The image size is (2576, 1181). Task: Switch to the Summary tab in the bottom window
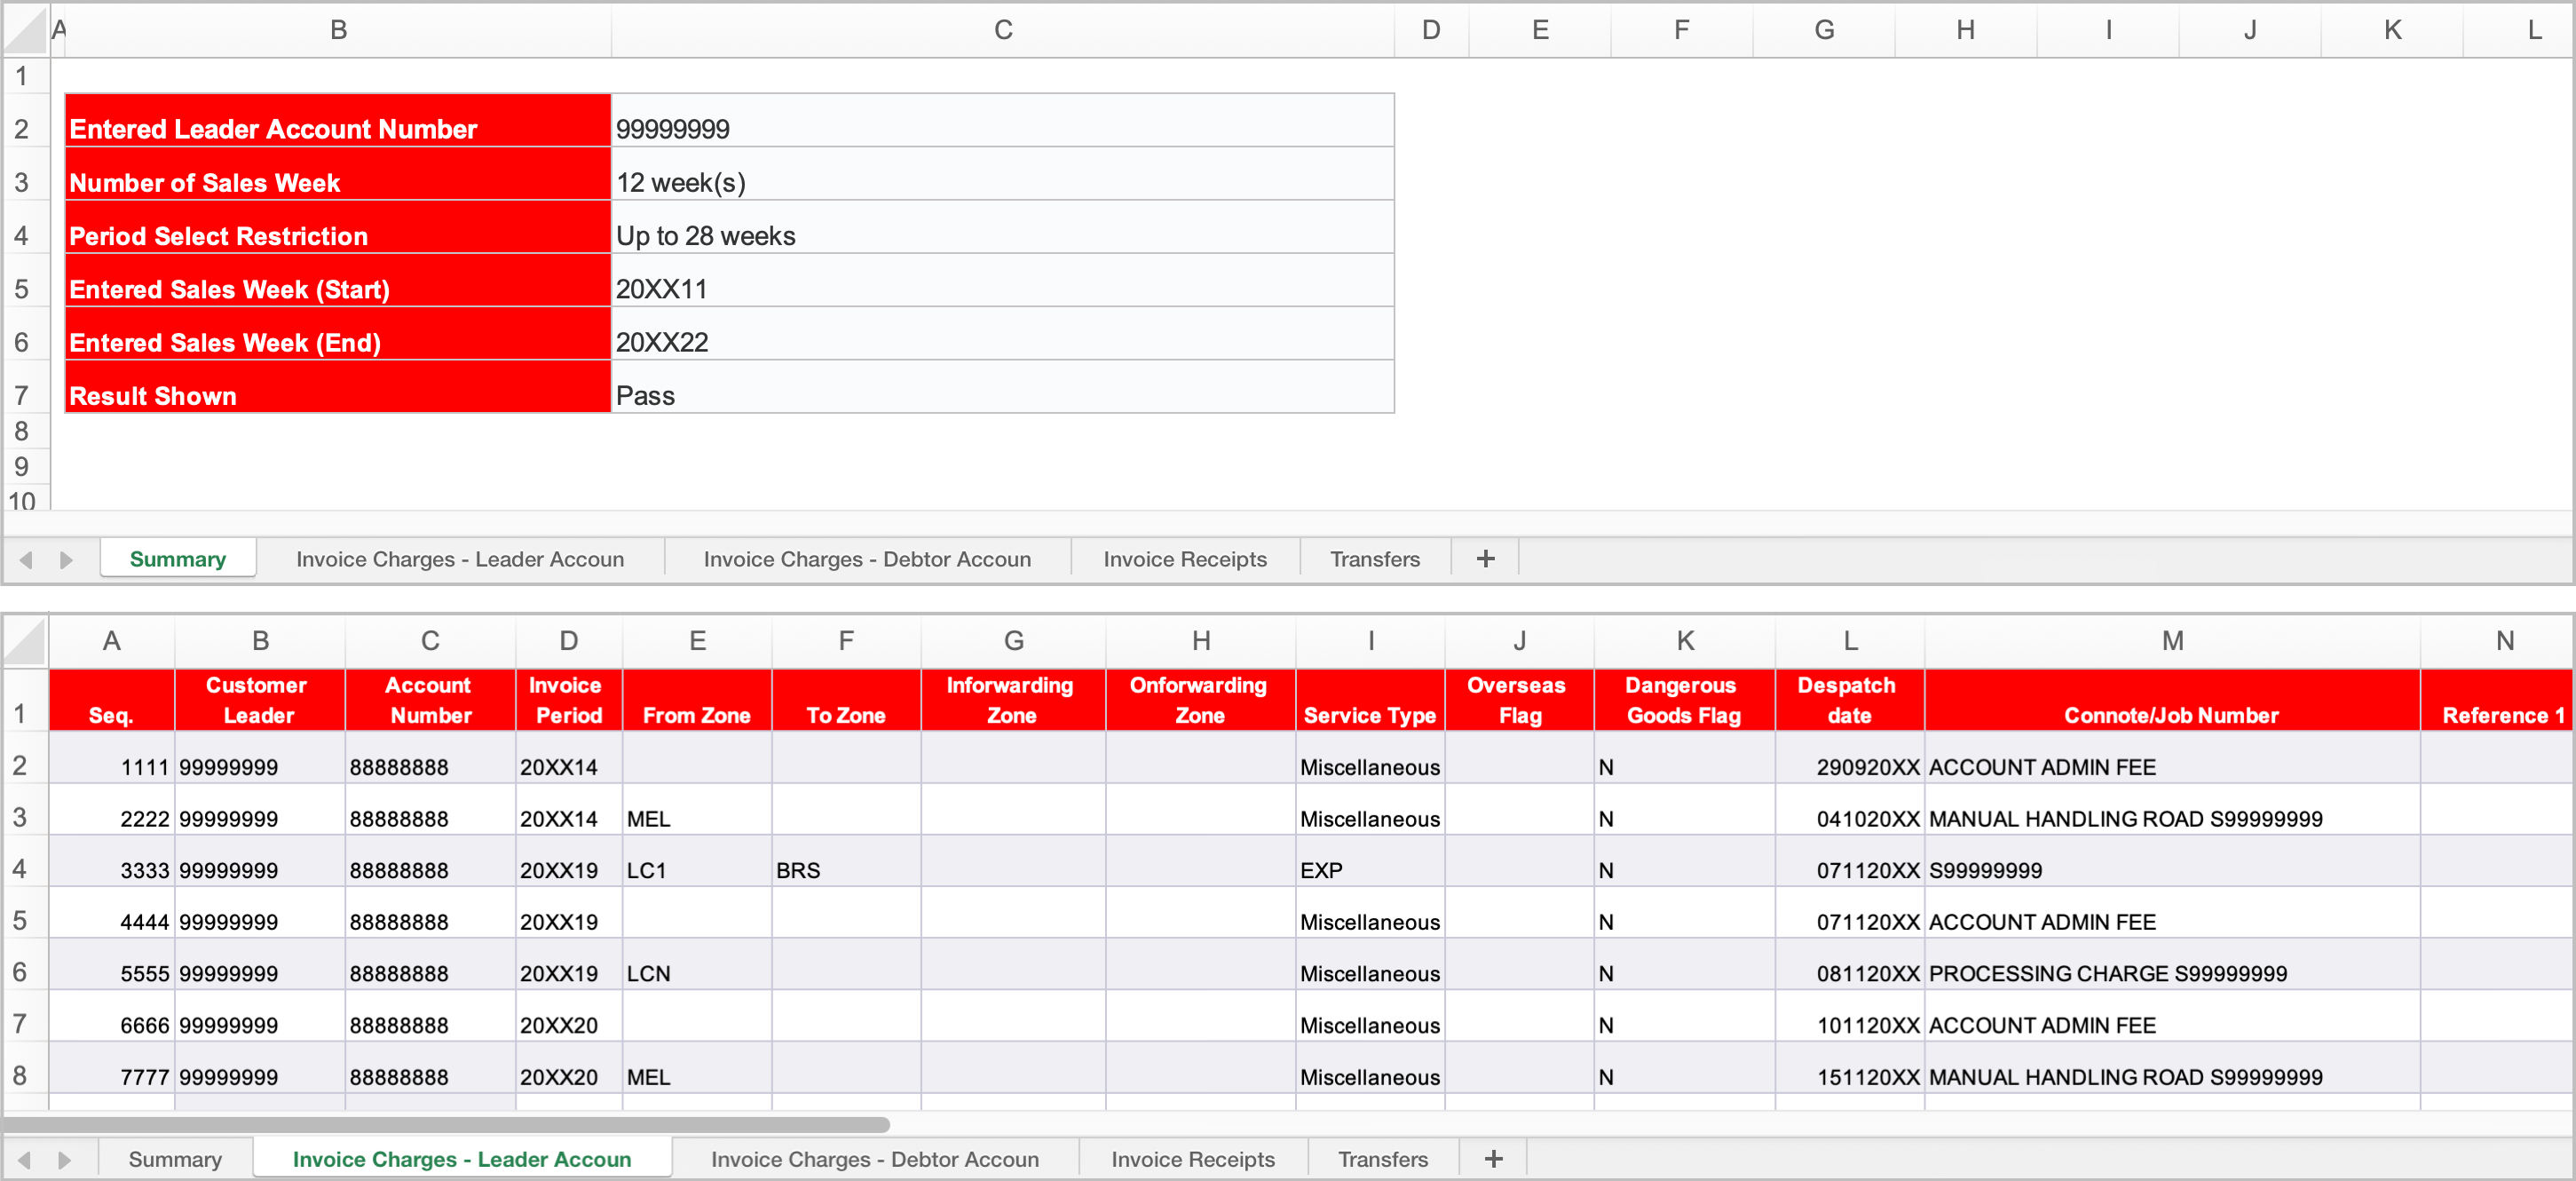(175, 1158)
